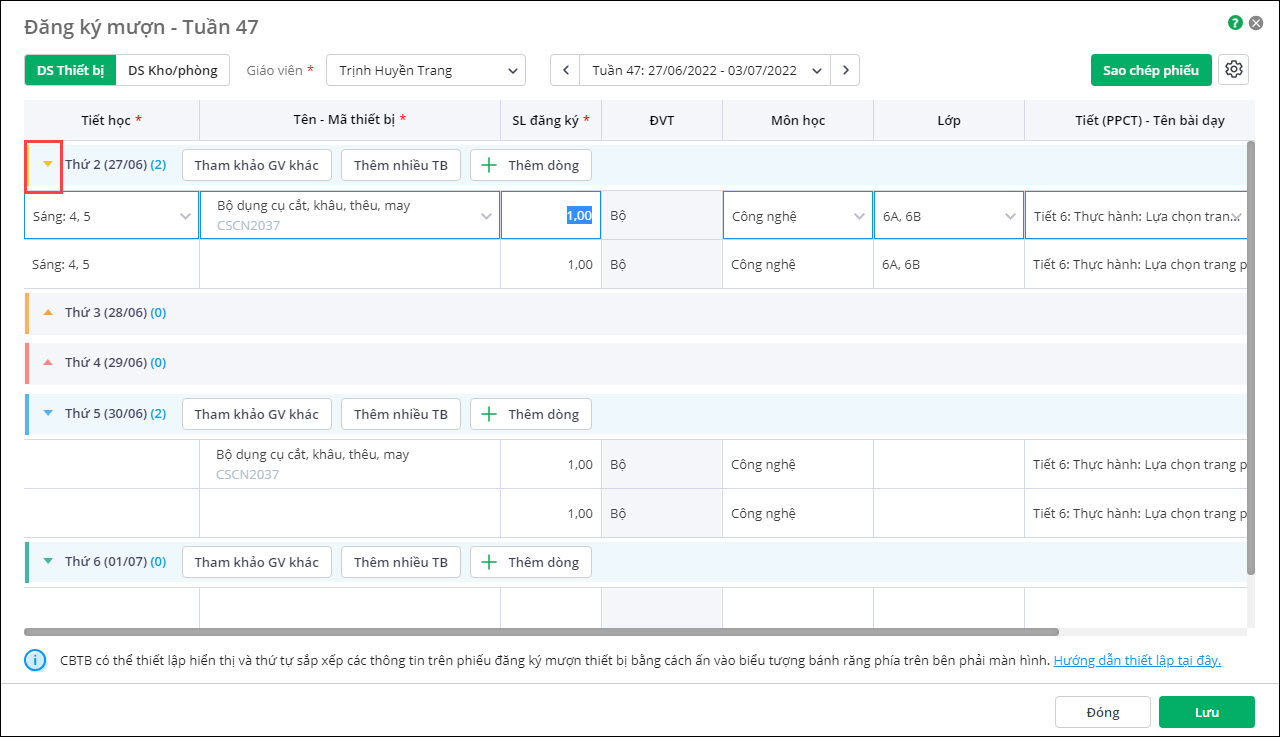The width and height of the screenshot is (1280, 737).
Task: Go to previous week arrow
Action: pos(566,70)
